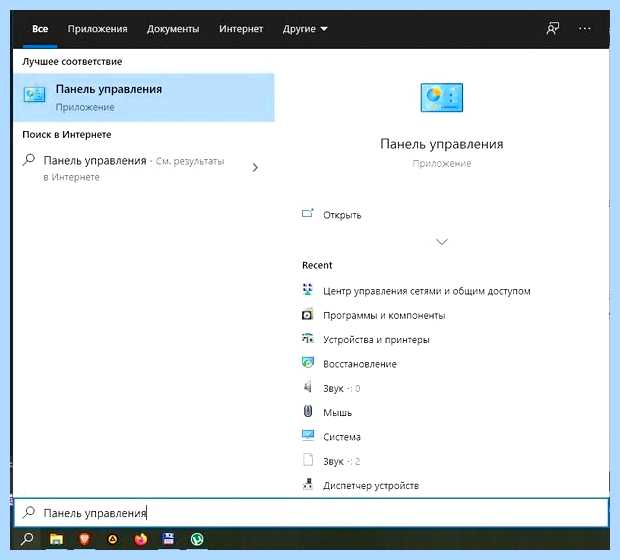Switch to the Приложения tab
Viewport: 620px width, 560px height.
click(97, 29)
